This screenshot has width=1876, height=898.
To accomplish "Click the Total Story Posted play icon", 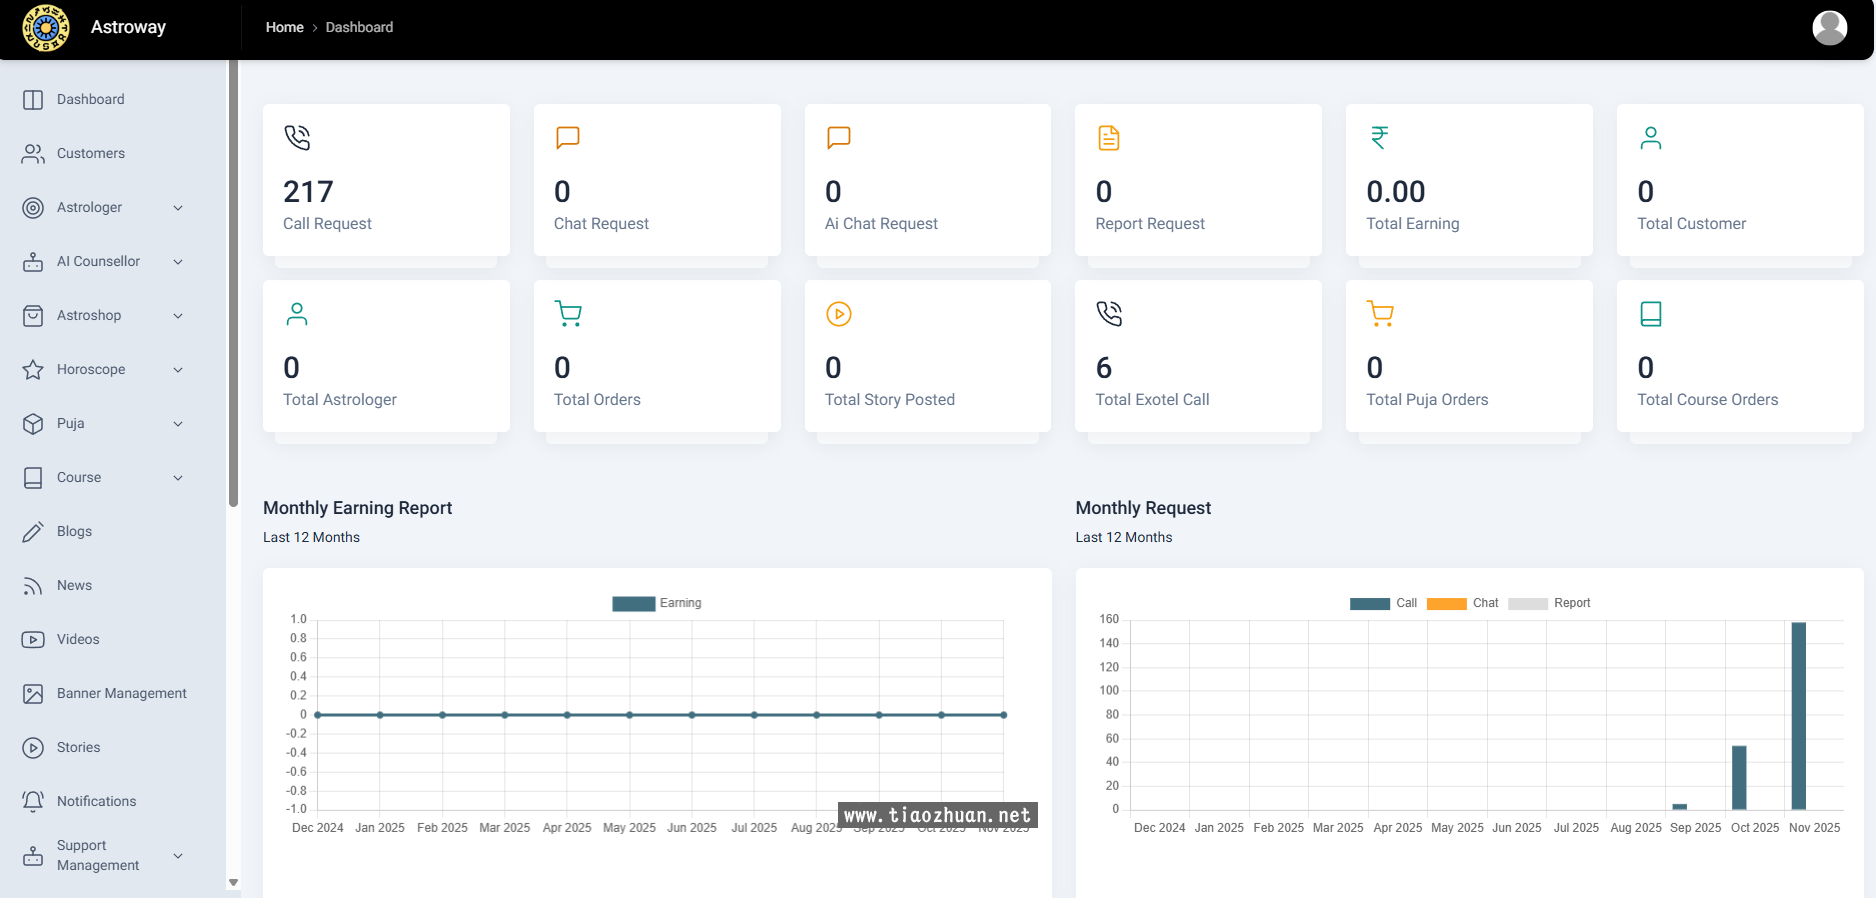I will [x=838, y=314].
